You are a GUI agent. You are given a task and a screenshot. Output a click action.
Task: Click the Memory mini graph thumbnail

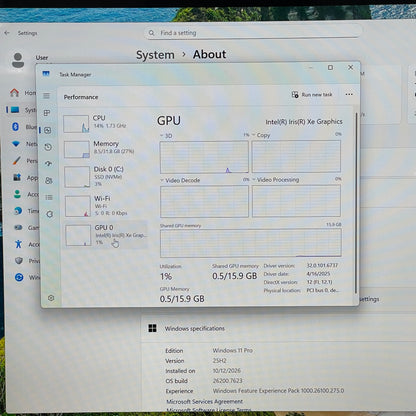[77, 149]
